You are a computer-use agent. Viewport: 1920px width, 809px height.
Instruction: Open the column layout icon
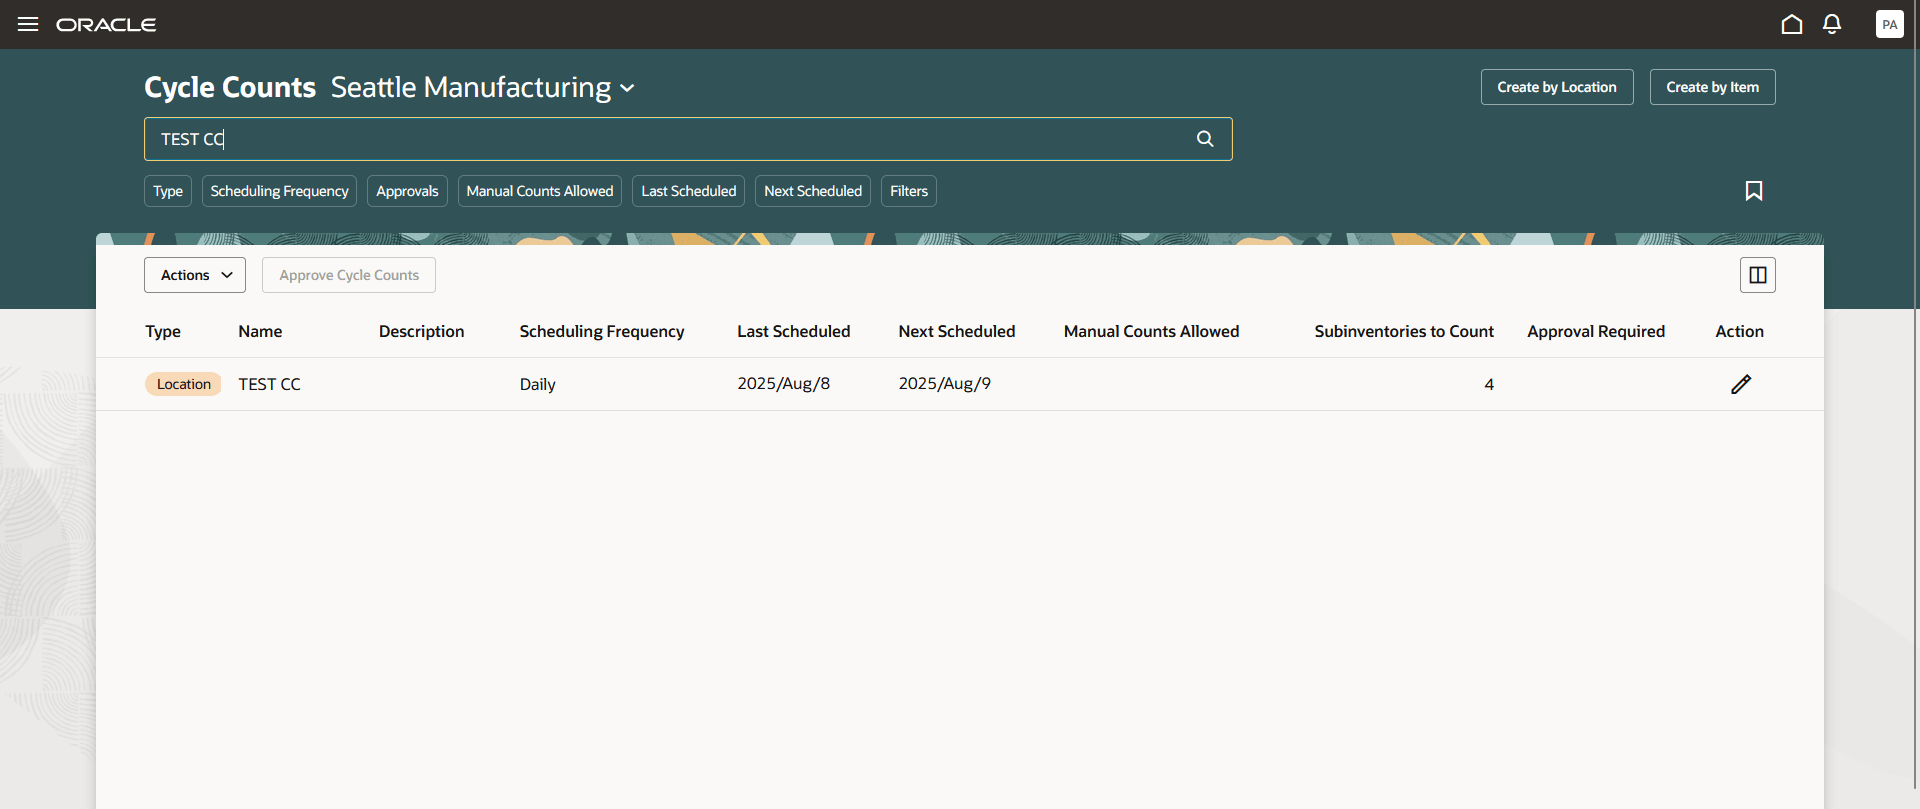pyautogui.click(x=1758, y=275)
